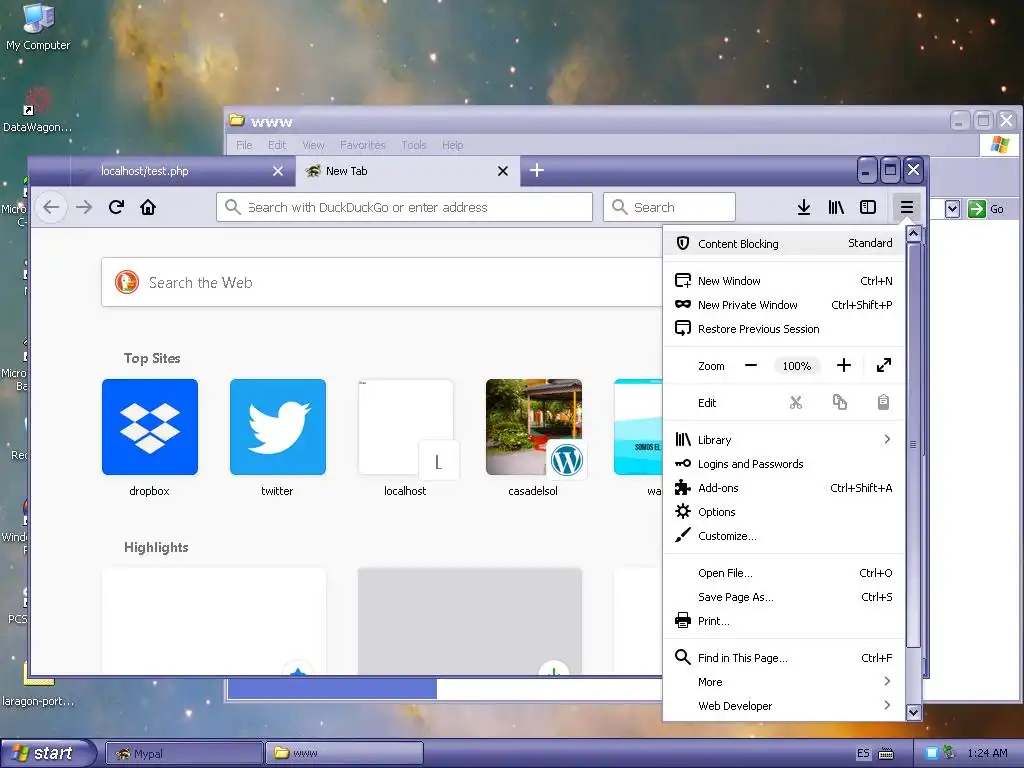Open the home page icon
Screen dimensions: 1024x768
[x=148, y=208]
